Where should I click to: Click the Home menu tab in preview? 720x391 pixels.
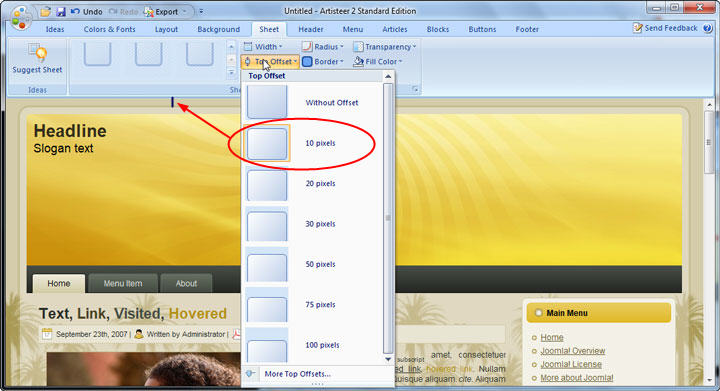pos(59,283)
